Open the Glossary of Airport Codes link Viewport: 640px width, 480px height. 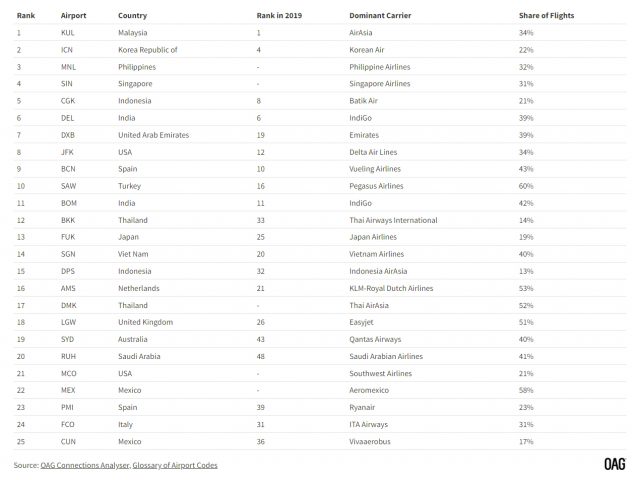(176, 465)
